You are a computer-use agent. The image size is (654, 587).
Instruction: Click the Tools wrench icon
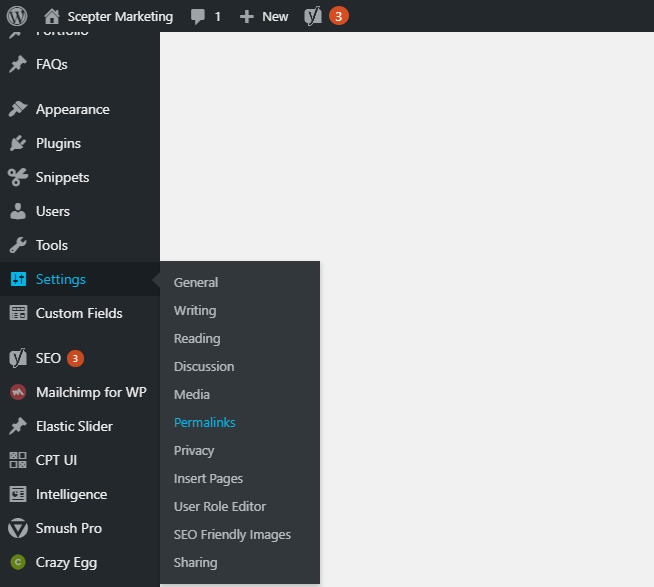[x=18, y=245]
